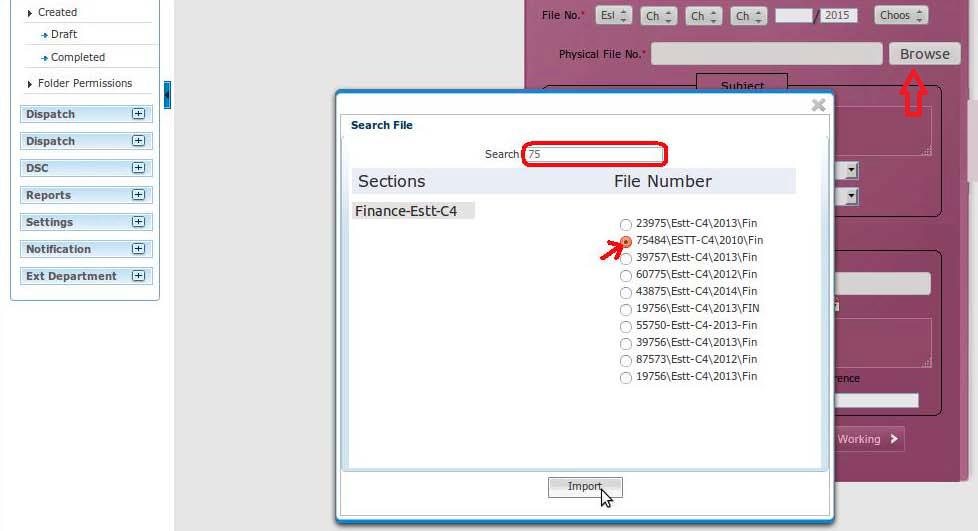Expand the Reports section plus icon

click(138, 195)
